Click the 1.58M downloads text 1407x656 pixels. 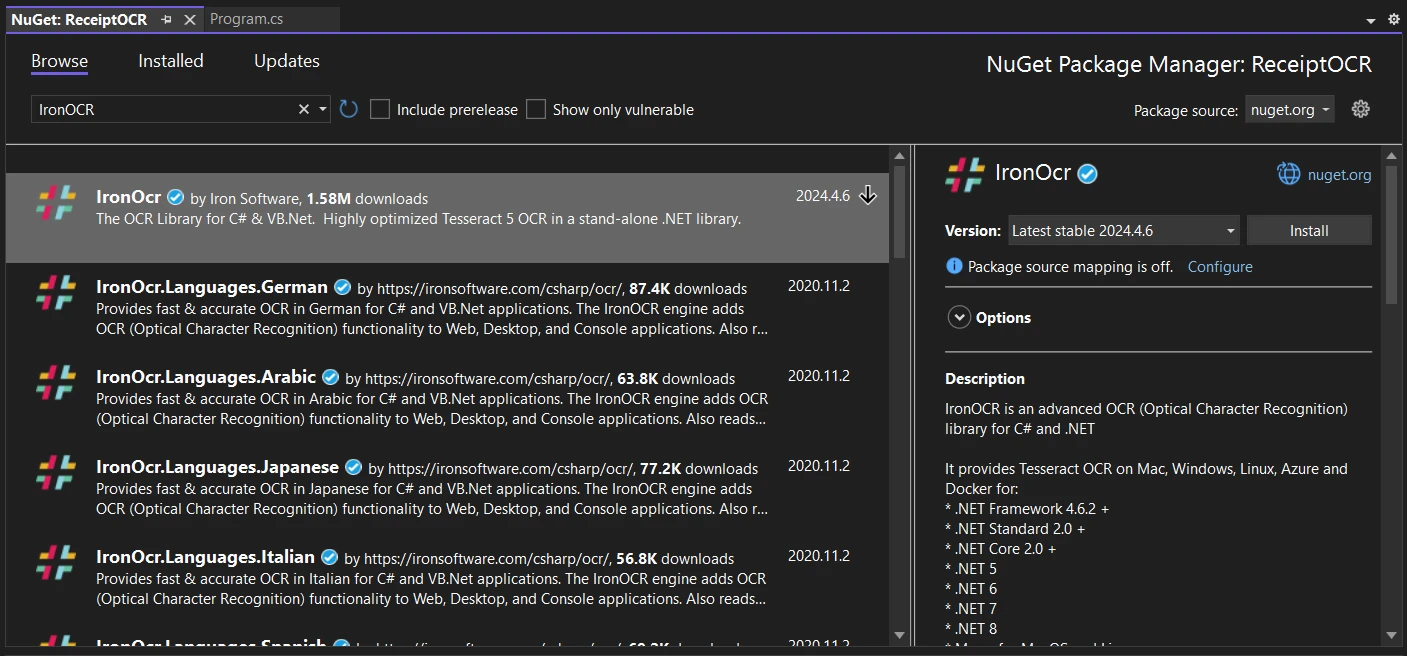coord(367,199)
